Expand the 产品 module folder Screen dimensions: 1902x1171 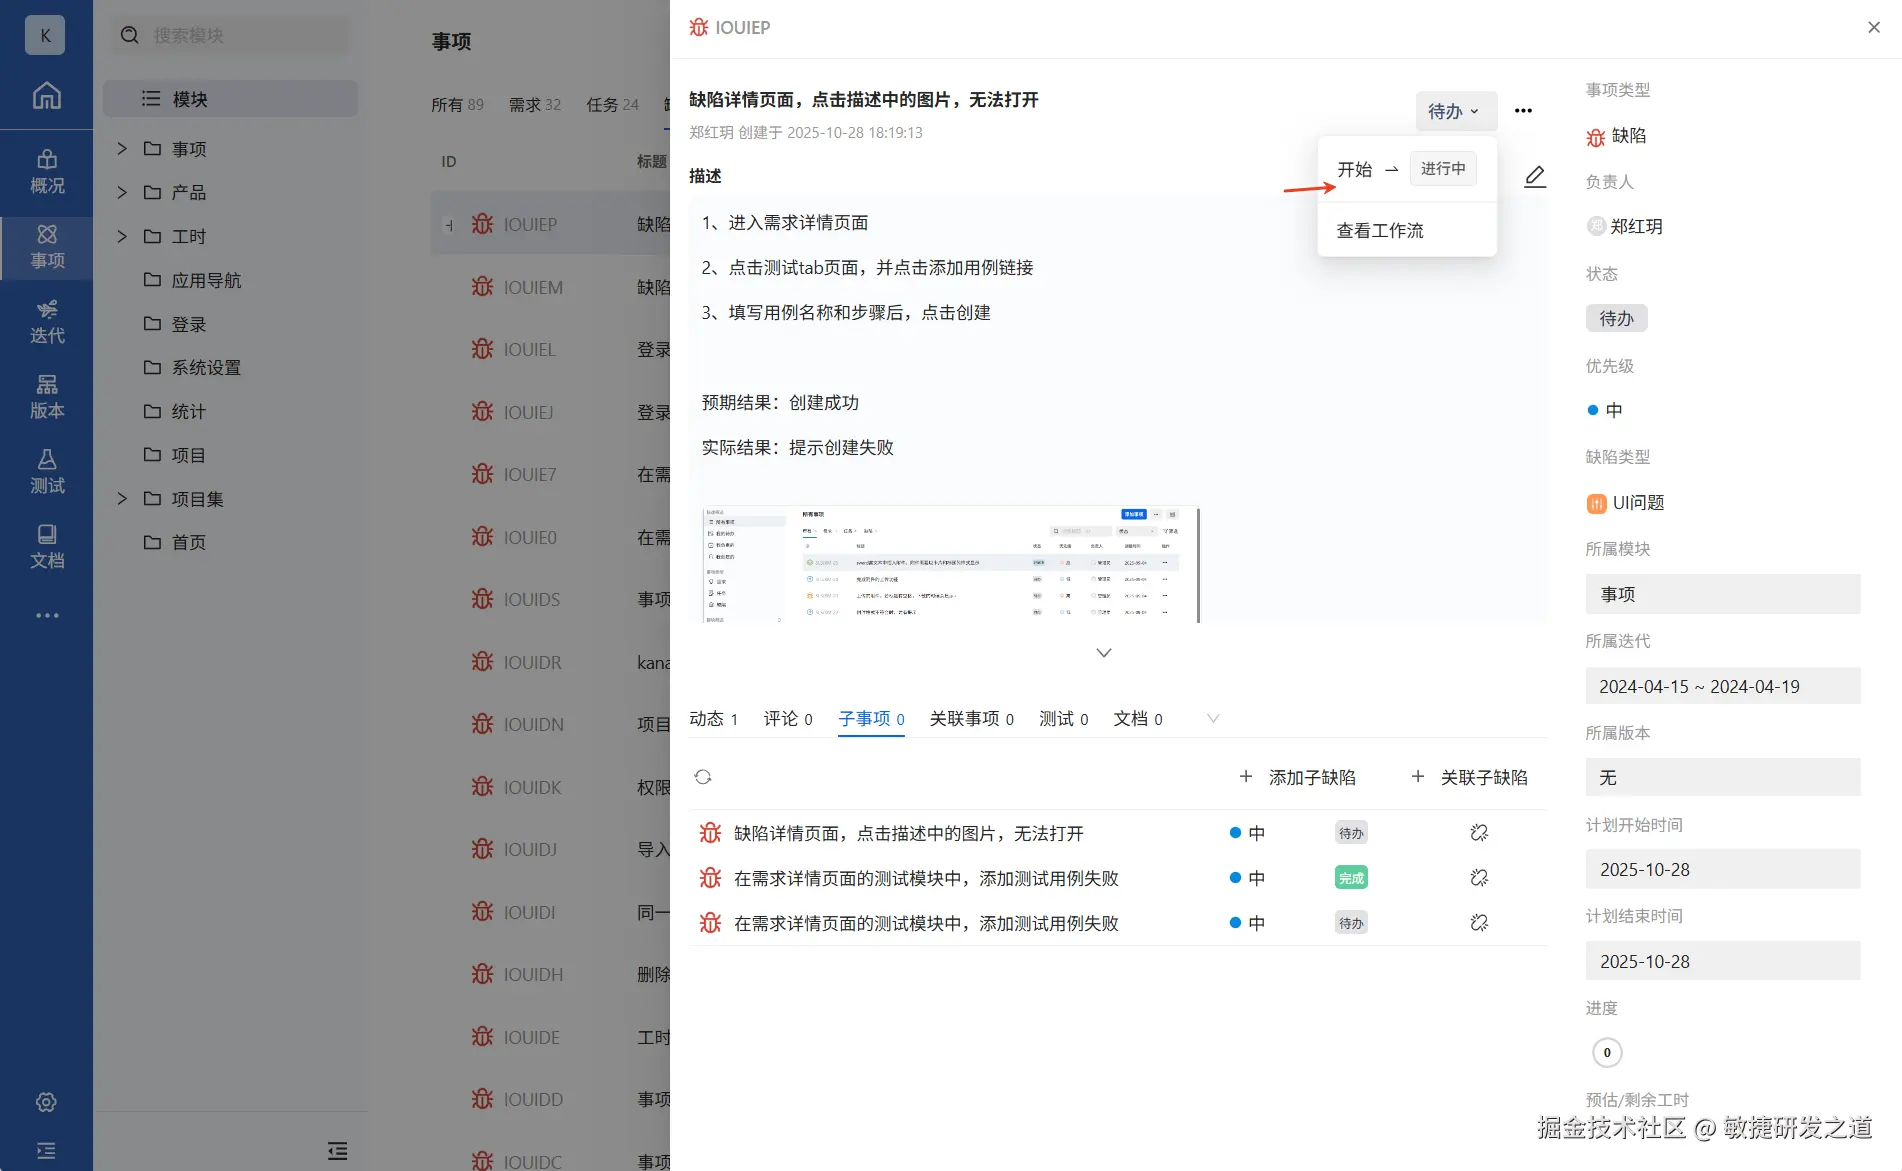pos(122,192)
